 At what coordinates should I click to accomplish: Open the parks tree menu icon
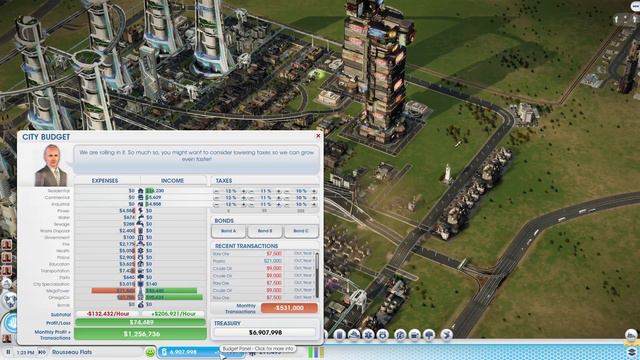click(429, 335)
